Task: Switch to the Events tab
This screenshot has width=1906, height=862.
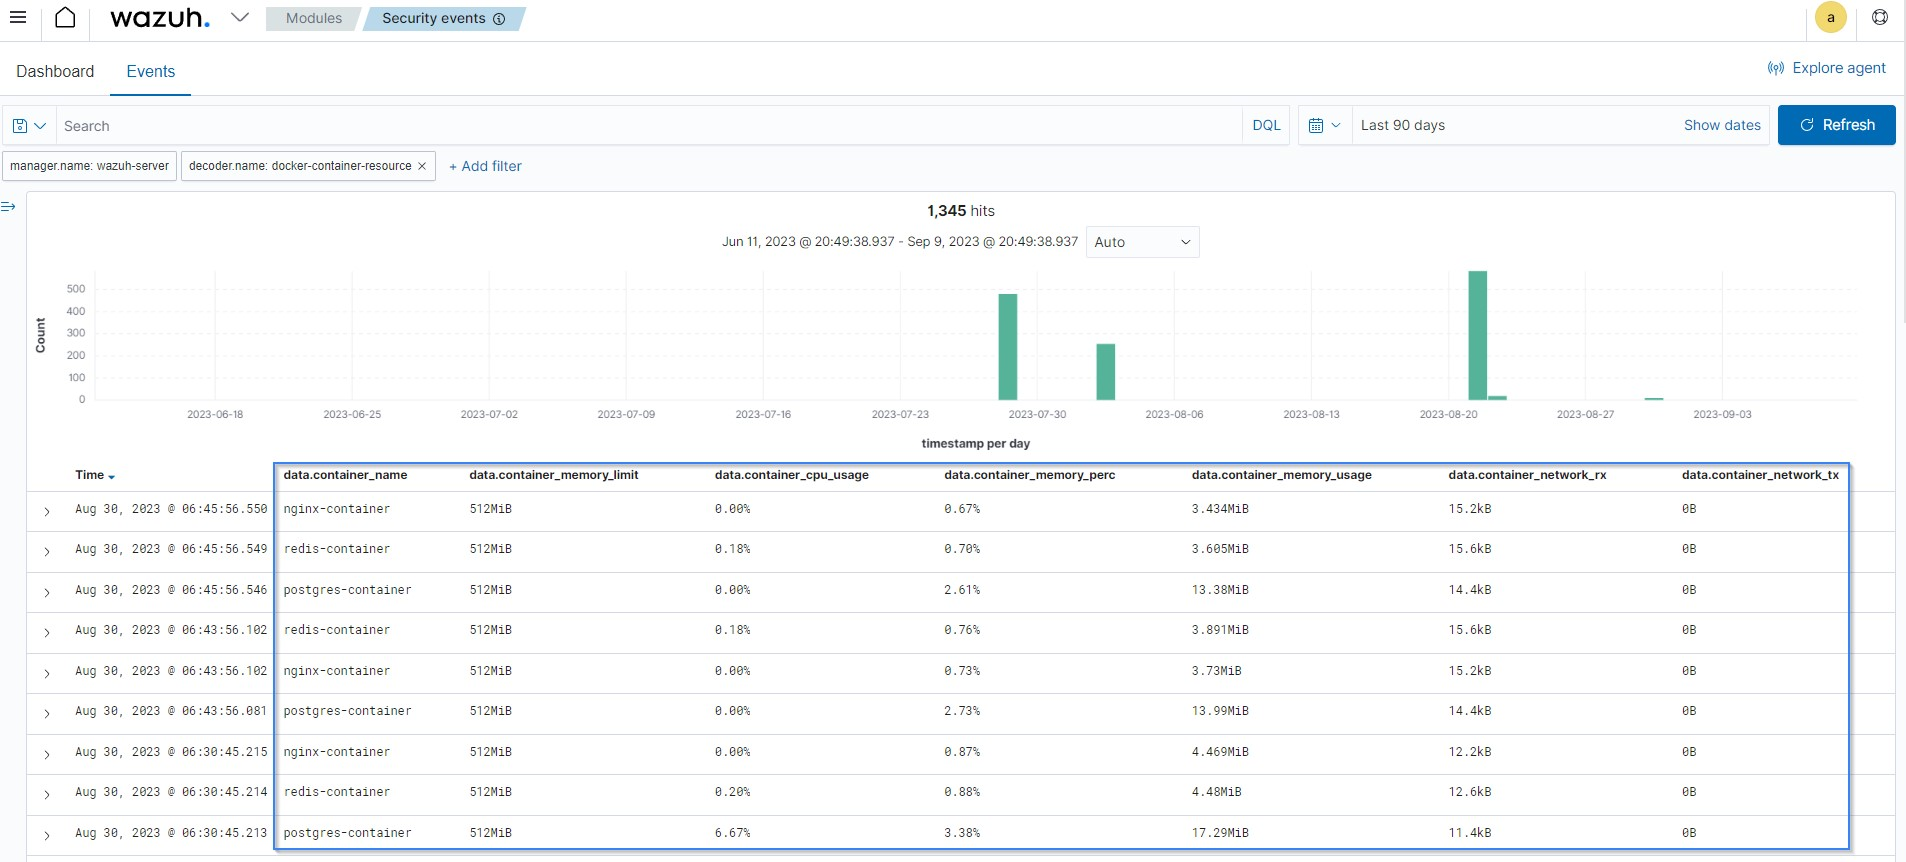Action: [x=151, y=71]
